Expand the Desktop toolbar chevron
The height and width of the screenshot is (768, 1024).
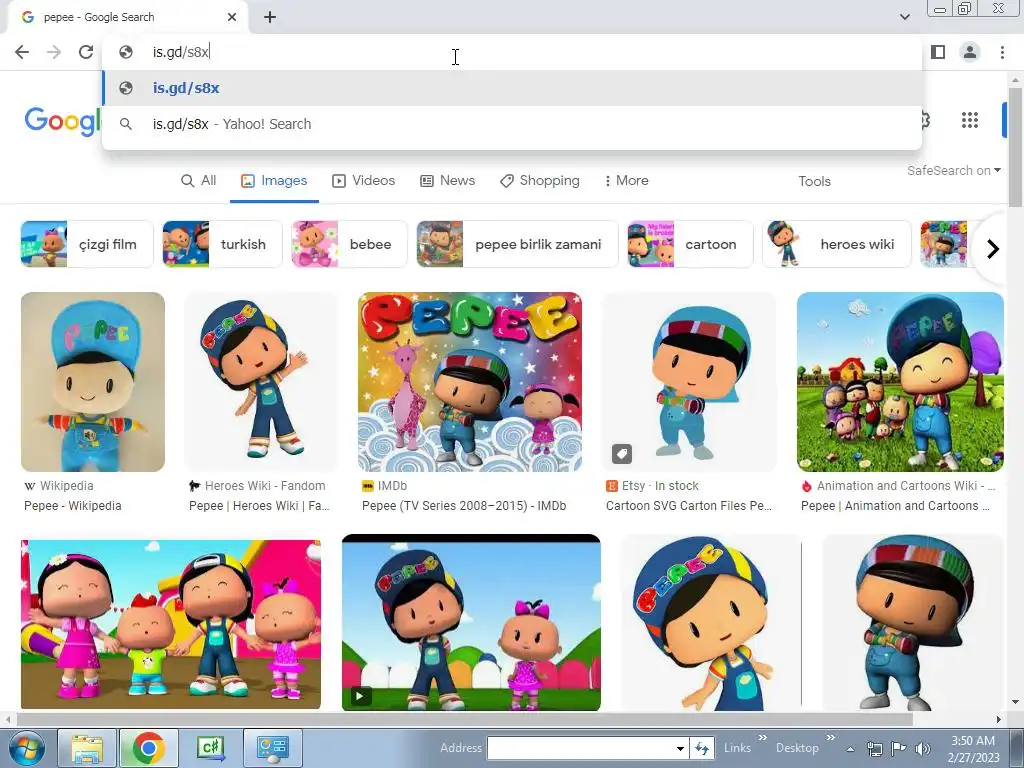[830, 738]
